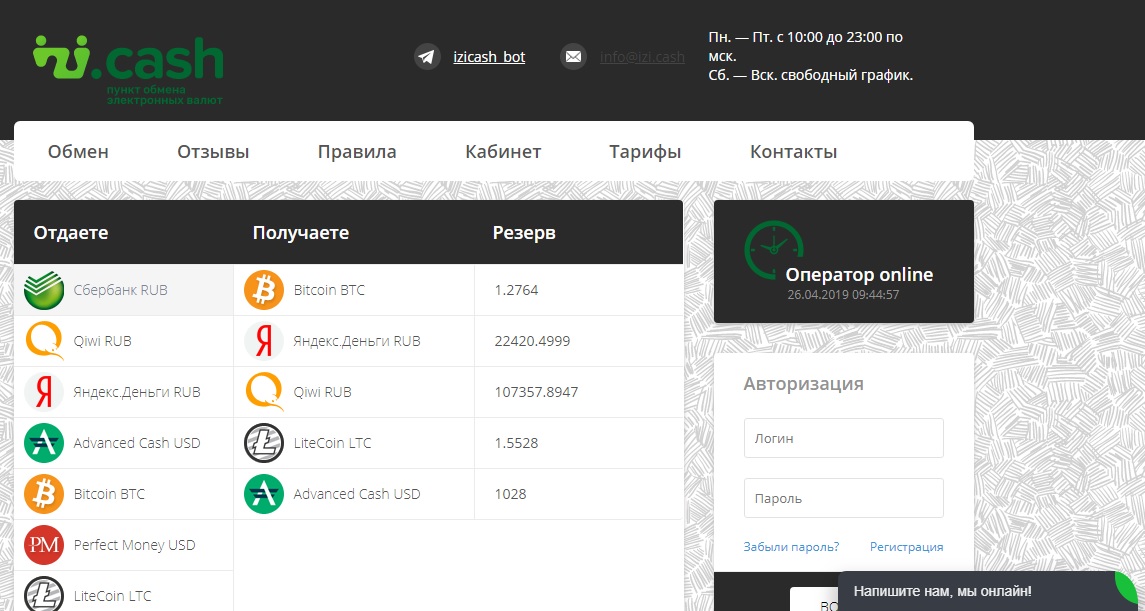Open the Регистрация link

pos(907,547)
